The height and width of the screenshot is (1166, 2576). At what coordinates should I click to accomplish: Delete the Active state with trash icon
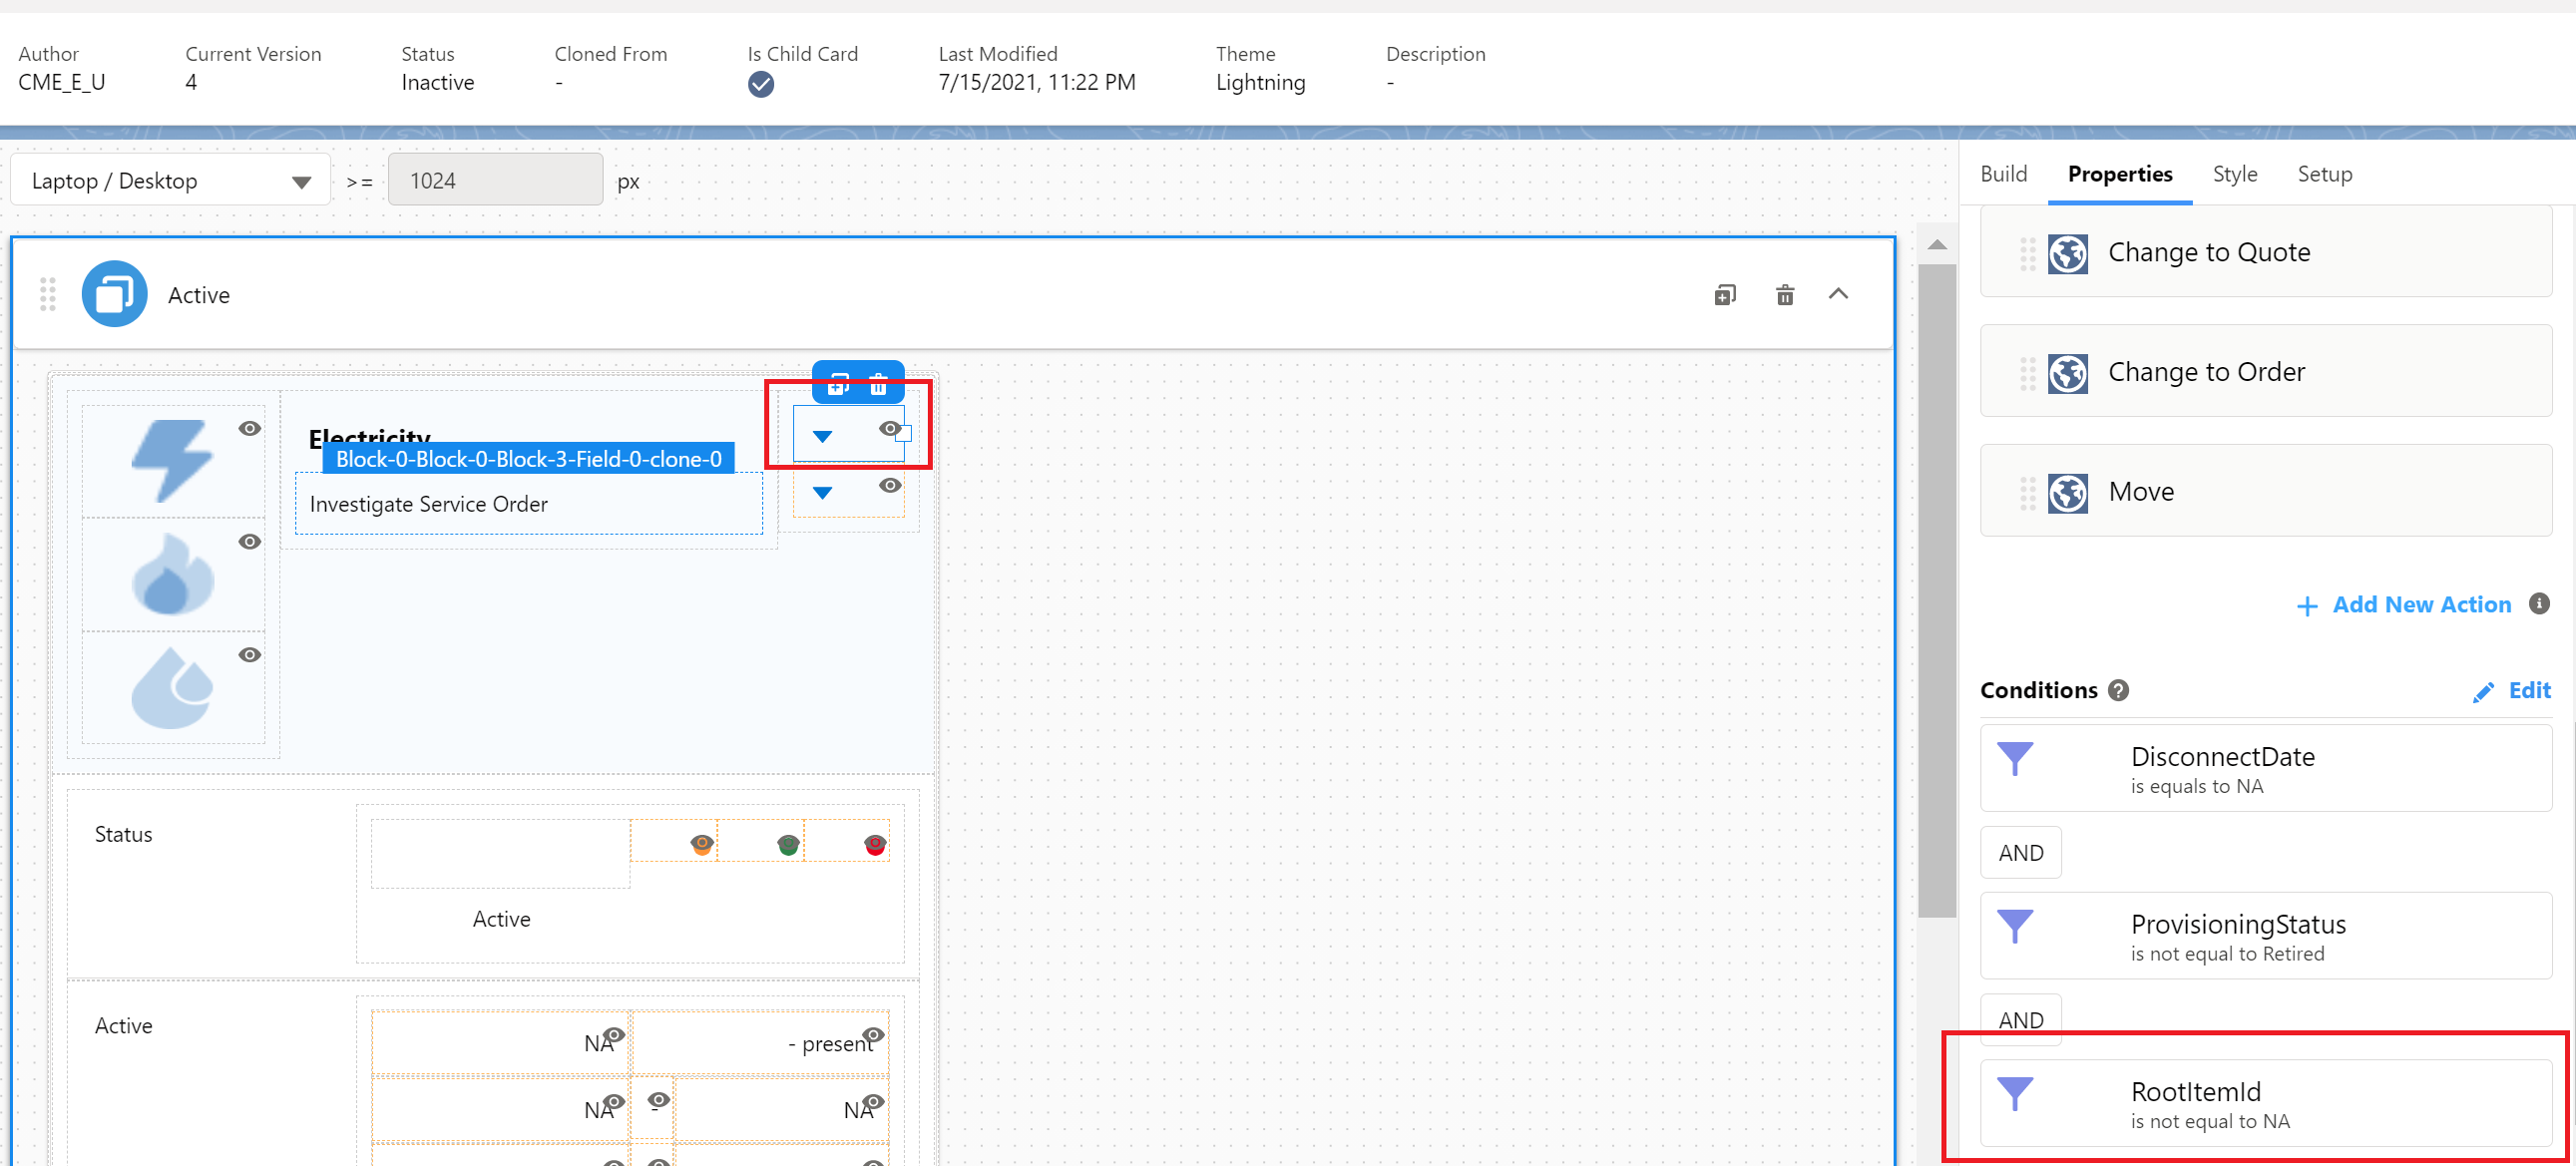pos(1786,294)
